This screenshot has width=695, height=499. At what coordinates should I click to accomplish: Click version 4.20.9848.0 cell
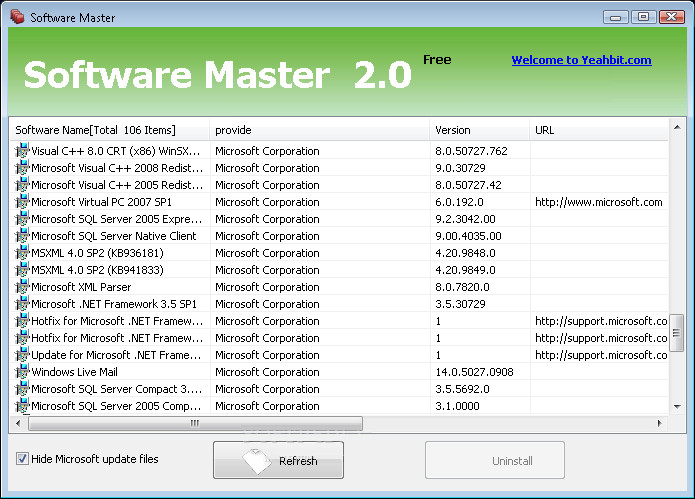[x=465, y=253]
